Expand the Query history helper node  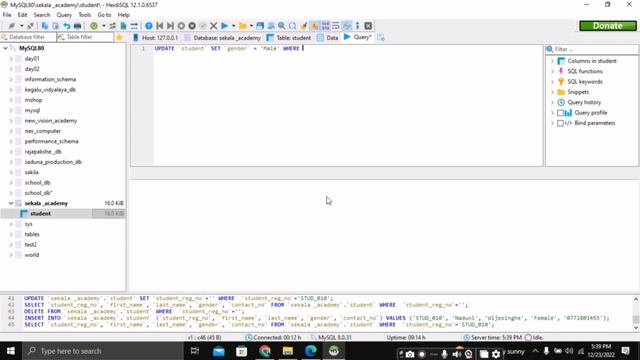pyautogui.click(x=552, y=102)
